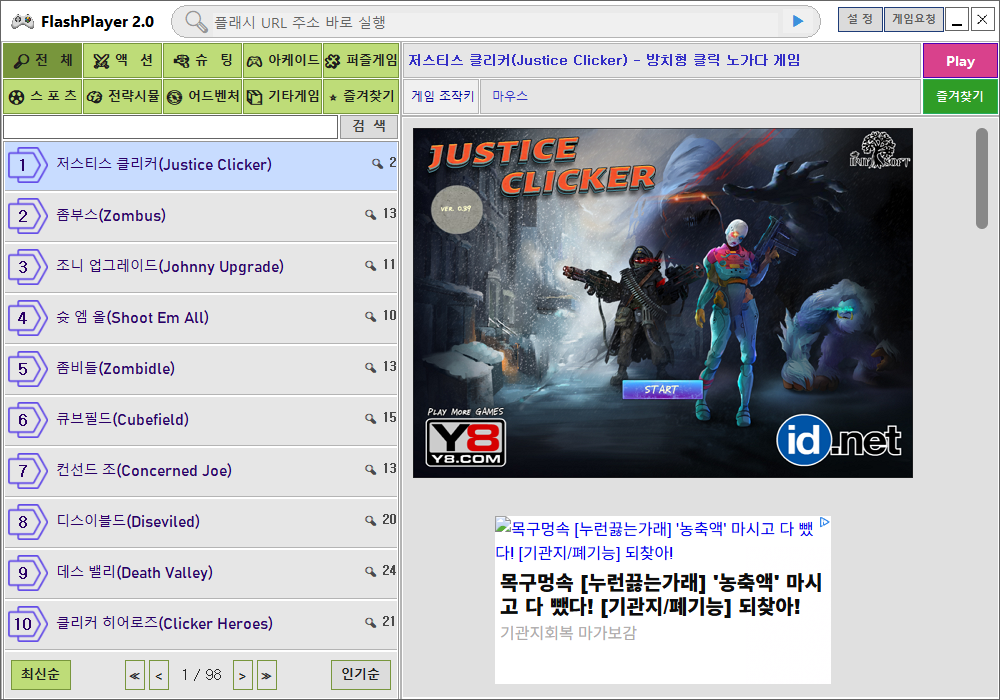Image resolution: width=1000 pixels, height=700 pixels.
Task: Click the Y8.COM logo in preview
Action: pyautogui.click(x=466, y=442)
